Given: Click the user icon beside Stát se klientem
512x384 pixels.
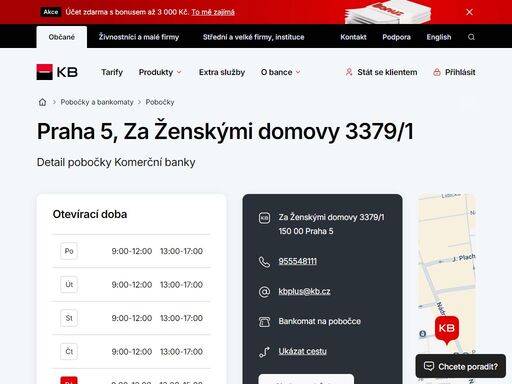Looking at the screenshot, I should [349, 72].
